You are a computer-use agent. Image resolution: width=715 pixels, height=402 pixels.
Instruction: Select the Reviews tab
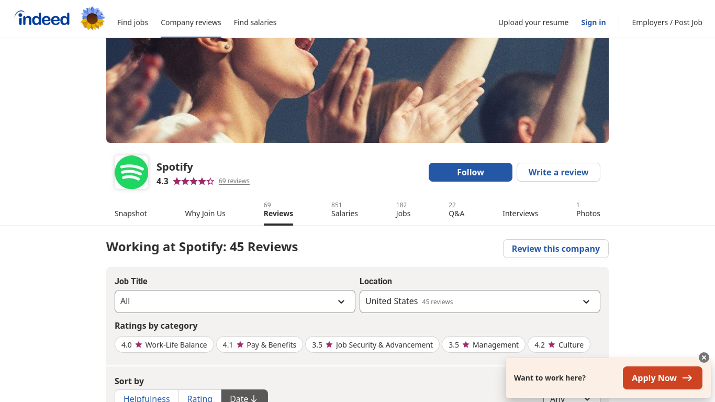click(x=278, y=212)
